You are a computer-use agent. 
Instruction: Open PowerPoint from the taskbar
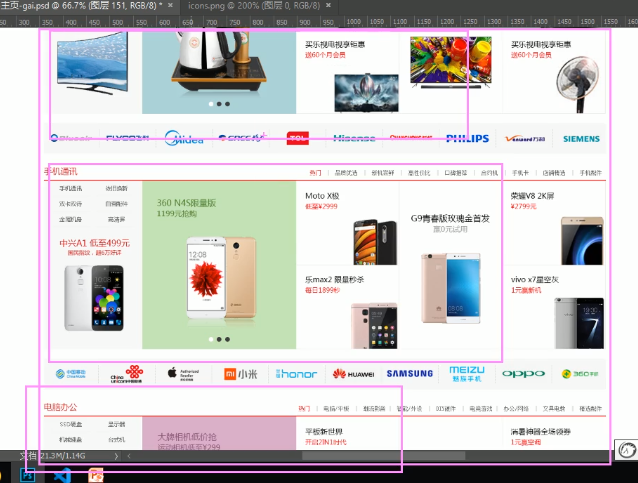pos(96,475)
